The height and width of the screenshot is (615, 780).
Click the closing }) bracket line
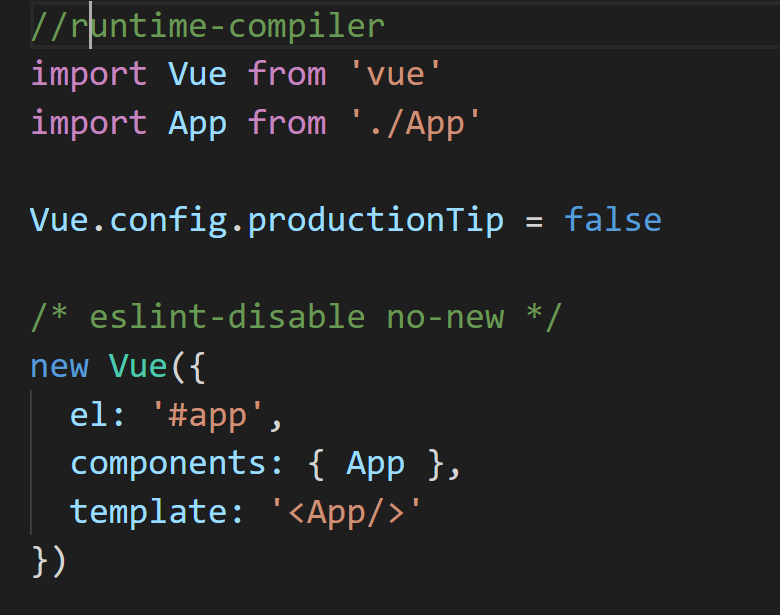point(49,561)
